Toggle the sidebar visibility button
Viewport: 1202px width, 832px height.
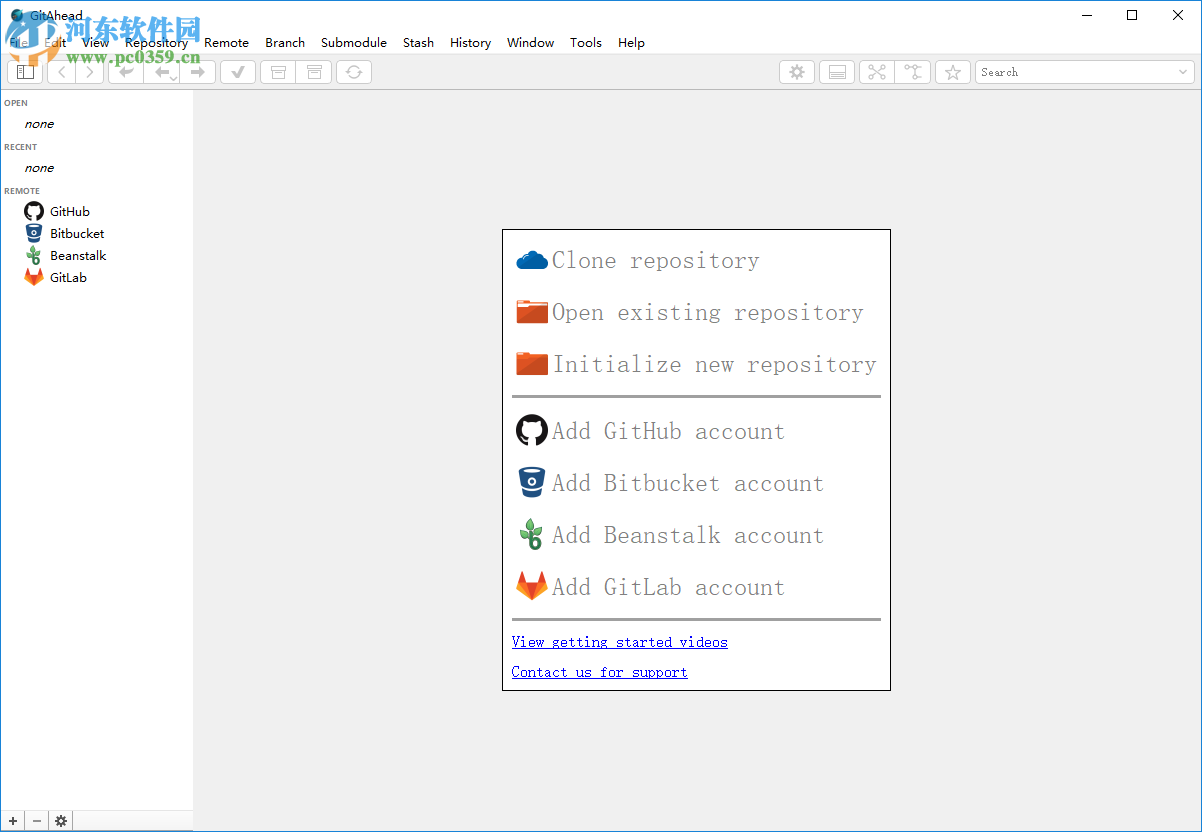point(25,72)
